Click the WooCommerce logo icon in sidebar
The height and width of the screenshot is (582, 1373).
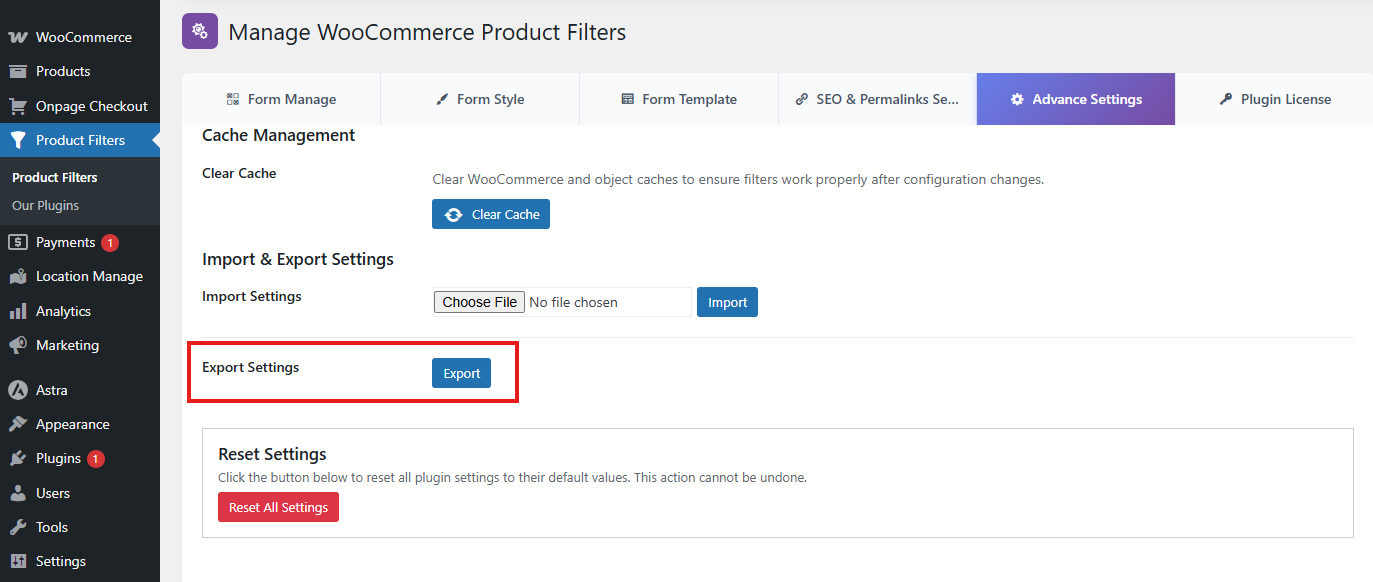[18, 37]
